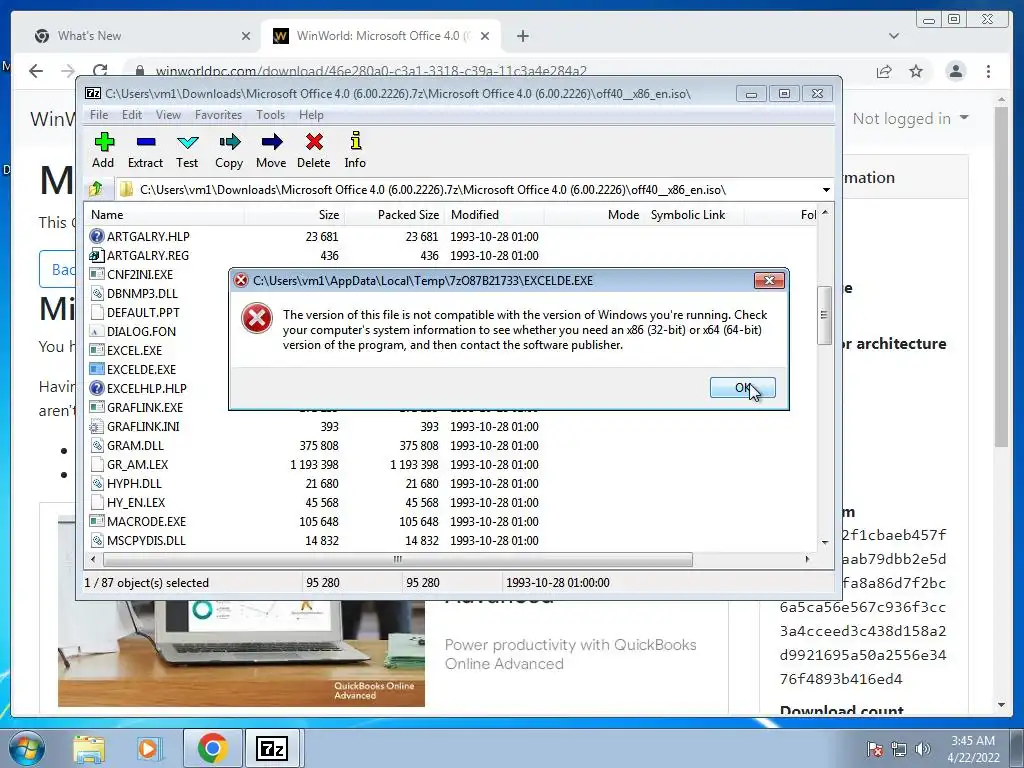Select the EXCELHLP.HLP file icon
1024x768 pixels.
click(97, 388)
